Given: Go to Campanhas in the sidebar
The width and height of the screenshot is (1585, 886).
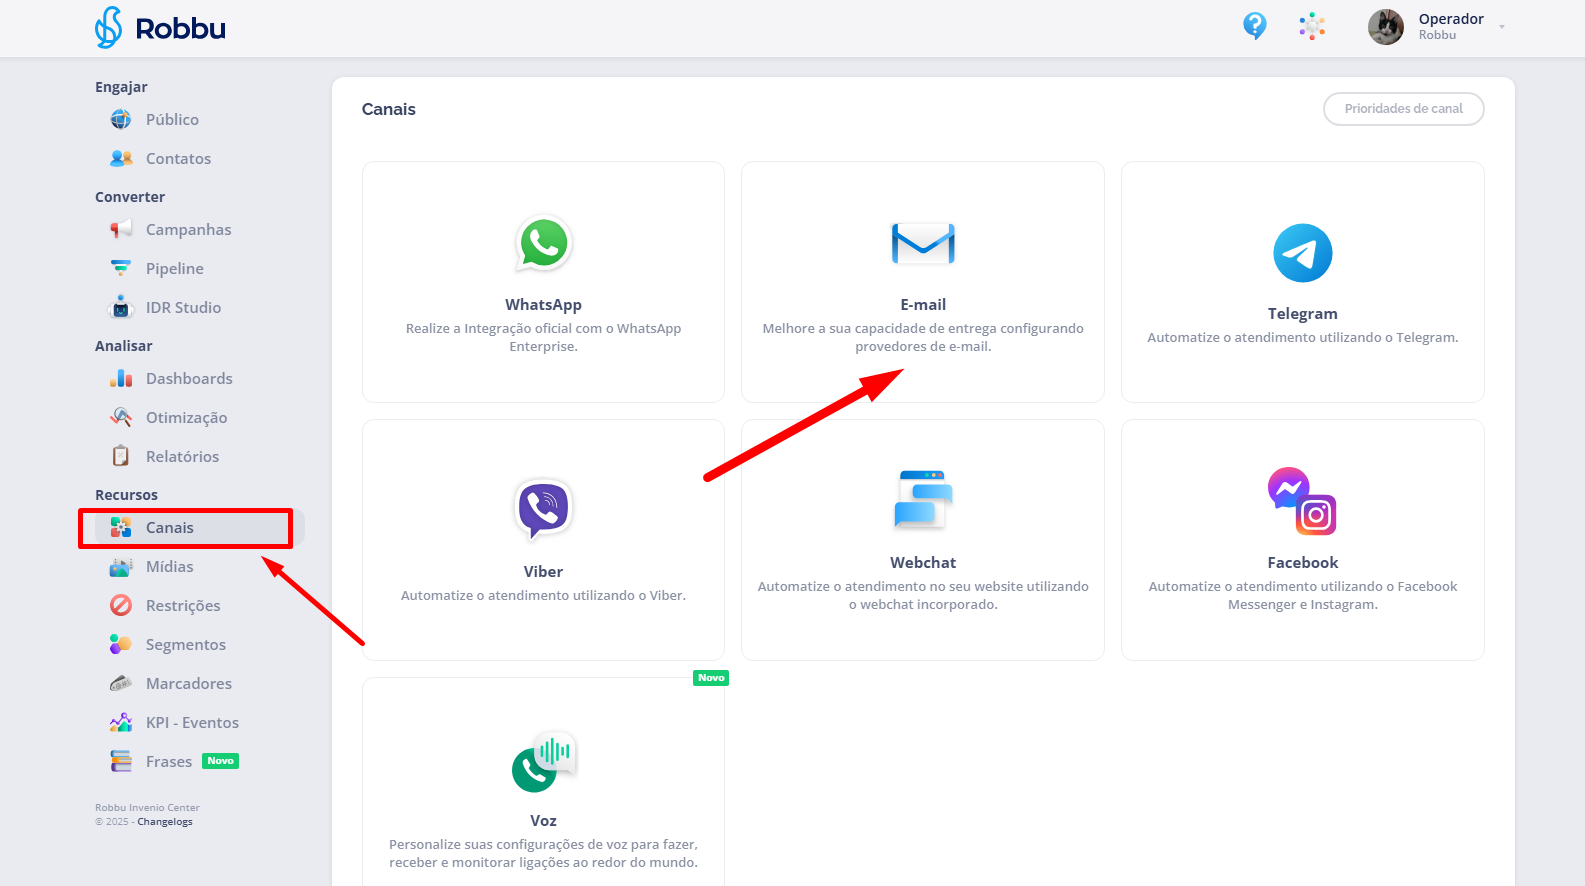Looking at the screenshot, I should [x=188, y=230].
